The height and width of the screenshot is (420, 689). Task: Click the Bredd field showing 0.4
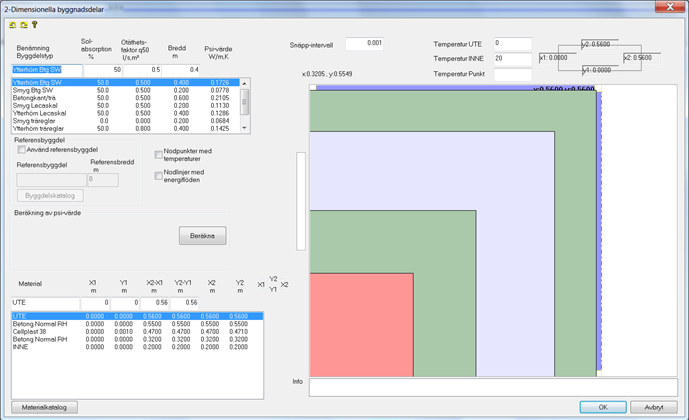(x=181, y=70)
